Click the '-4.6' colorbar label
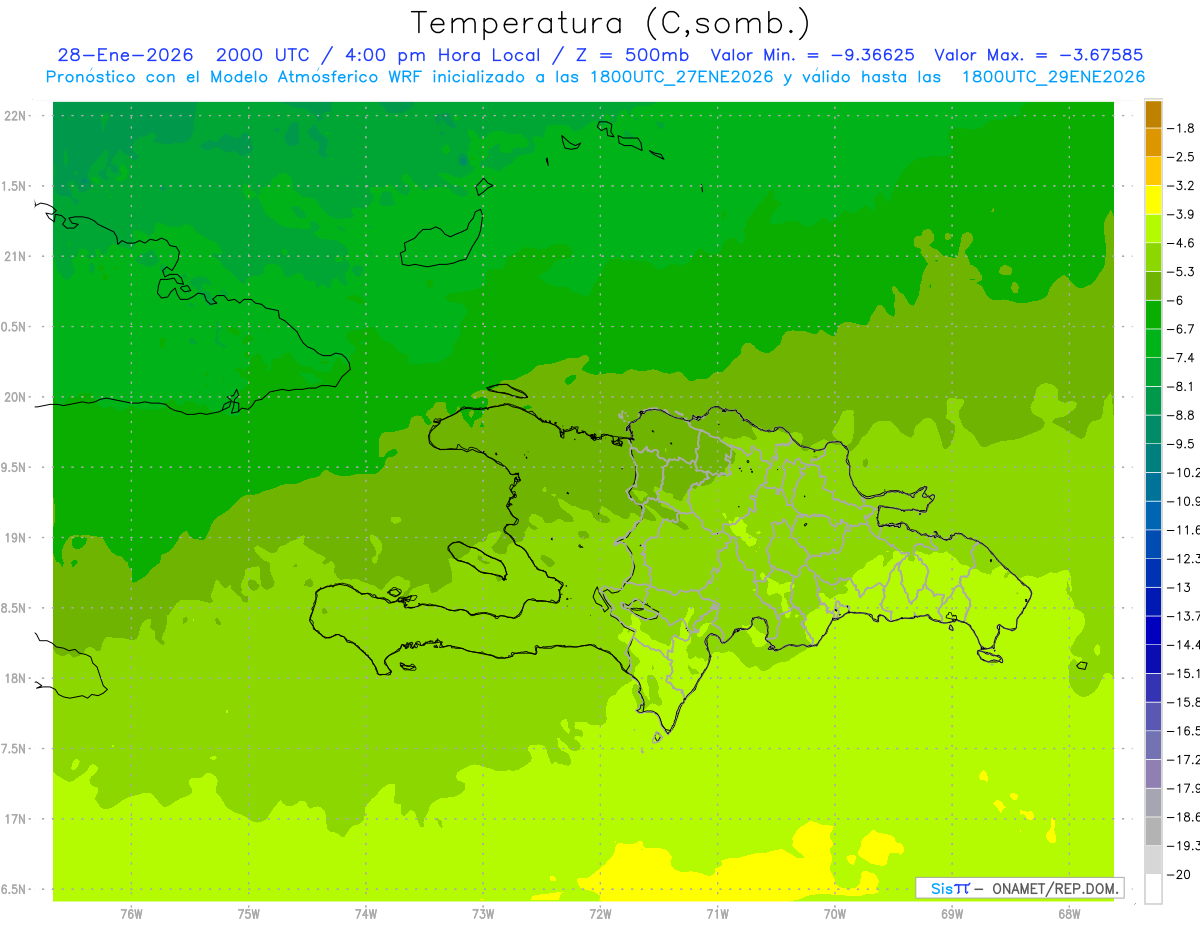The height and width of the screenshot is (927, 1200). [x=1182, y=243]
